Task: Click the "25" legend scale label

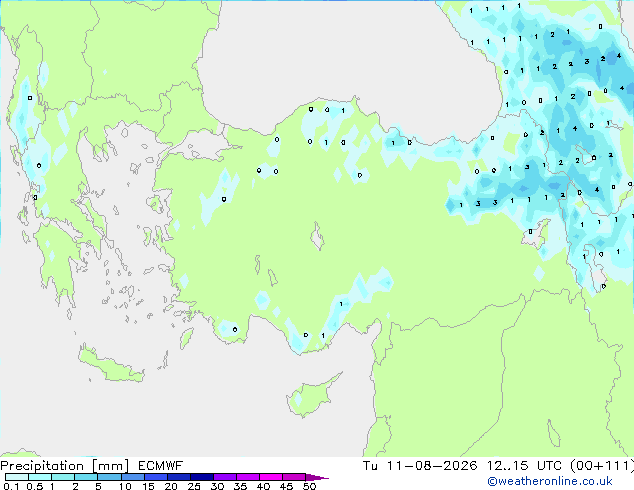Action: click(194, 486)
